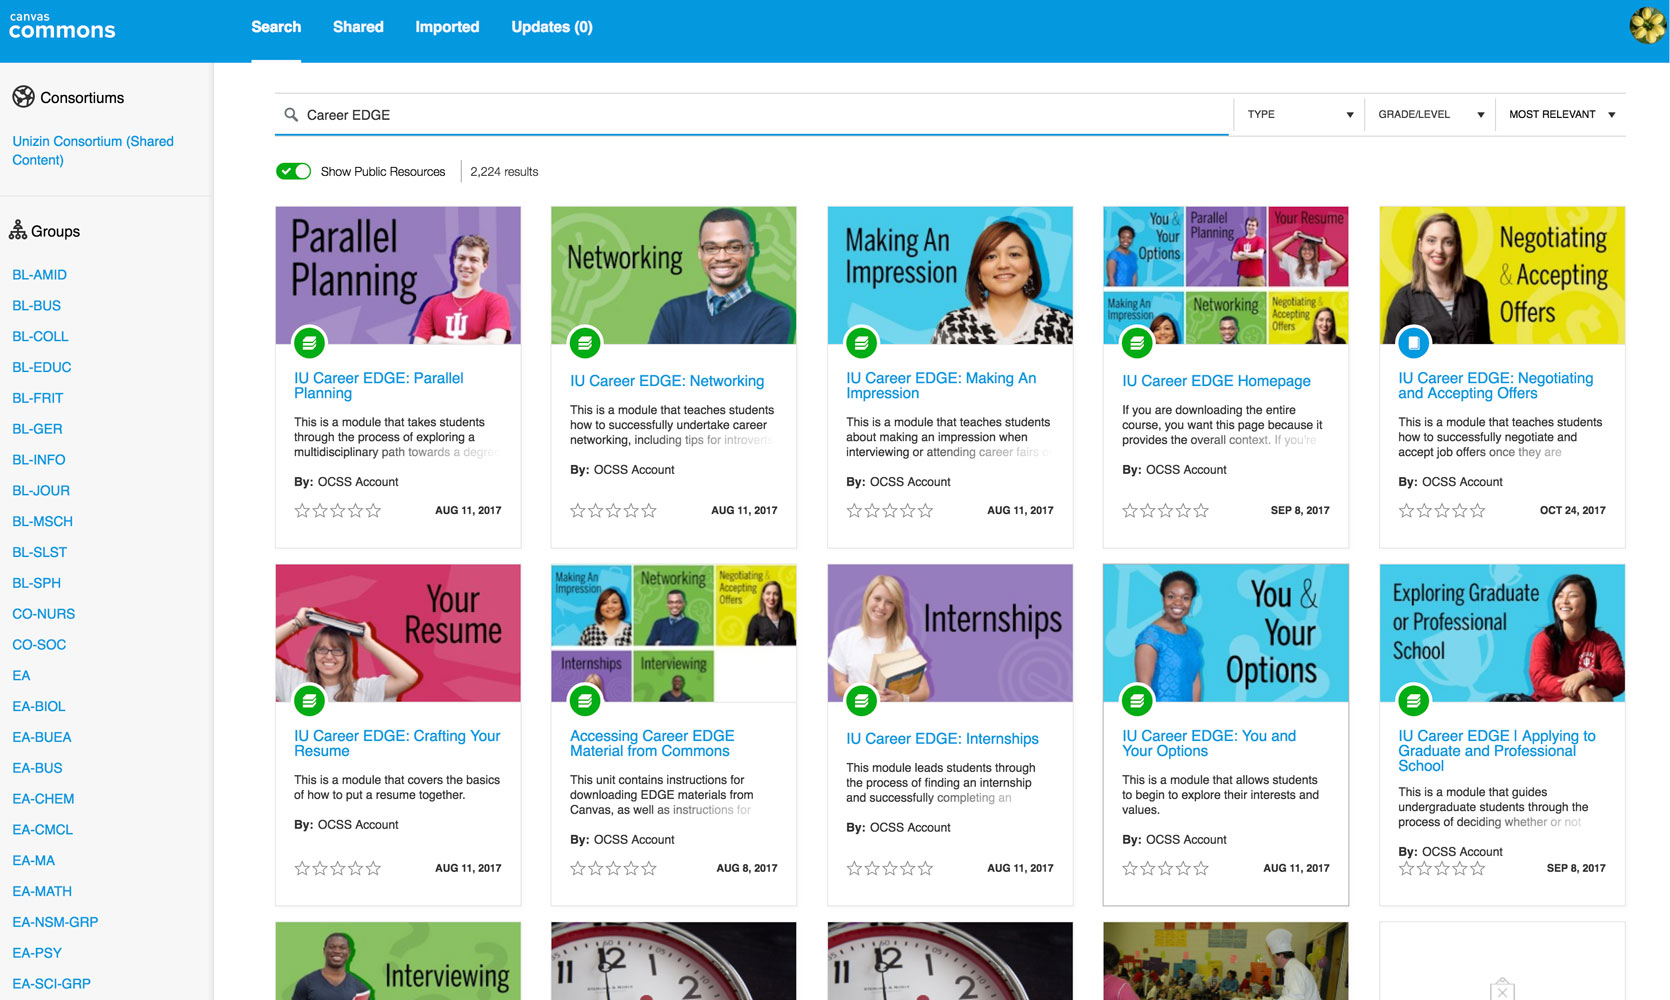
Task: Open IU Career EDGE: Making An Impression title
Action: (940, 386)
